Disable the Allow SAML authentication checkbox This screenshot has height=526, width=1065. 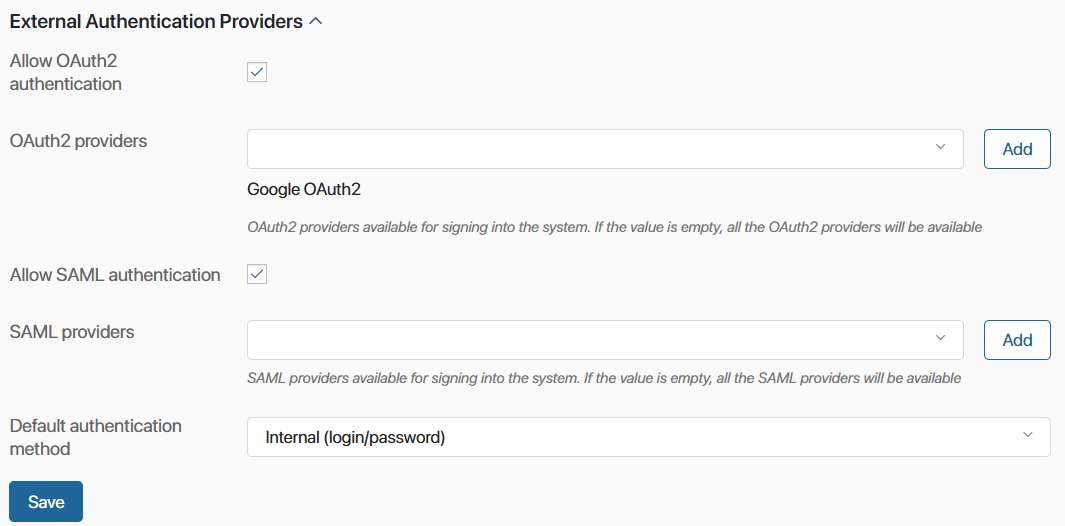(x=257, y=275)
